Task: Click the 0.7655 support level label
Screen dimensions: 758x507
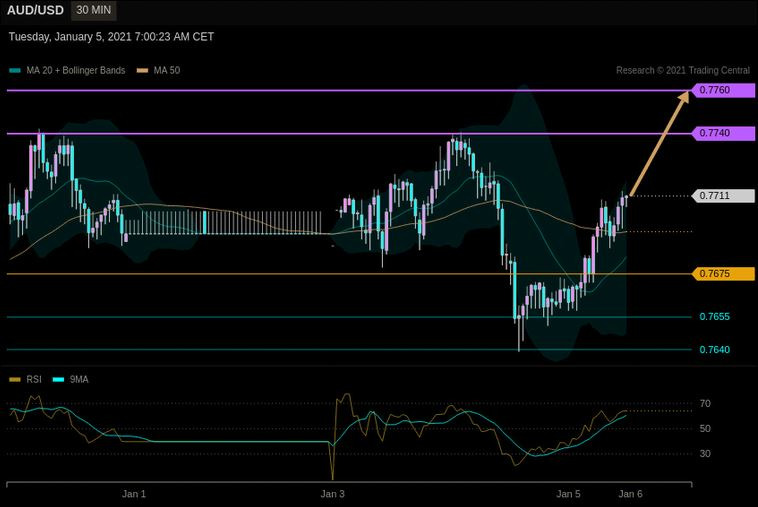Action: tap(714, 317)
